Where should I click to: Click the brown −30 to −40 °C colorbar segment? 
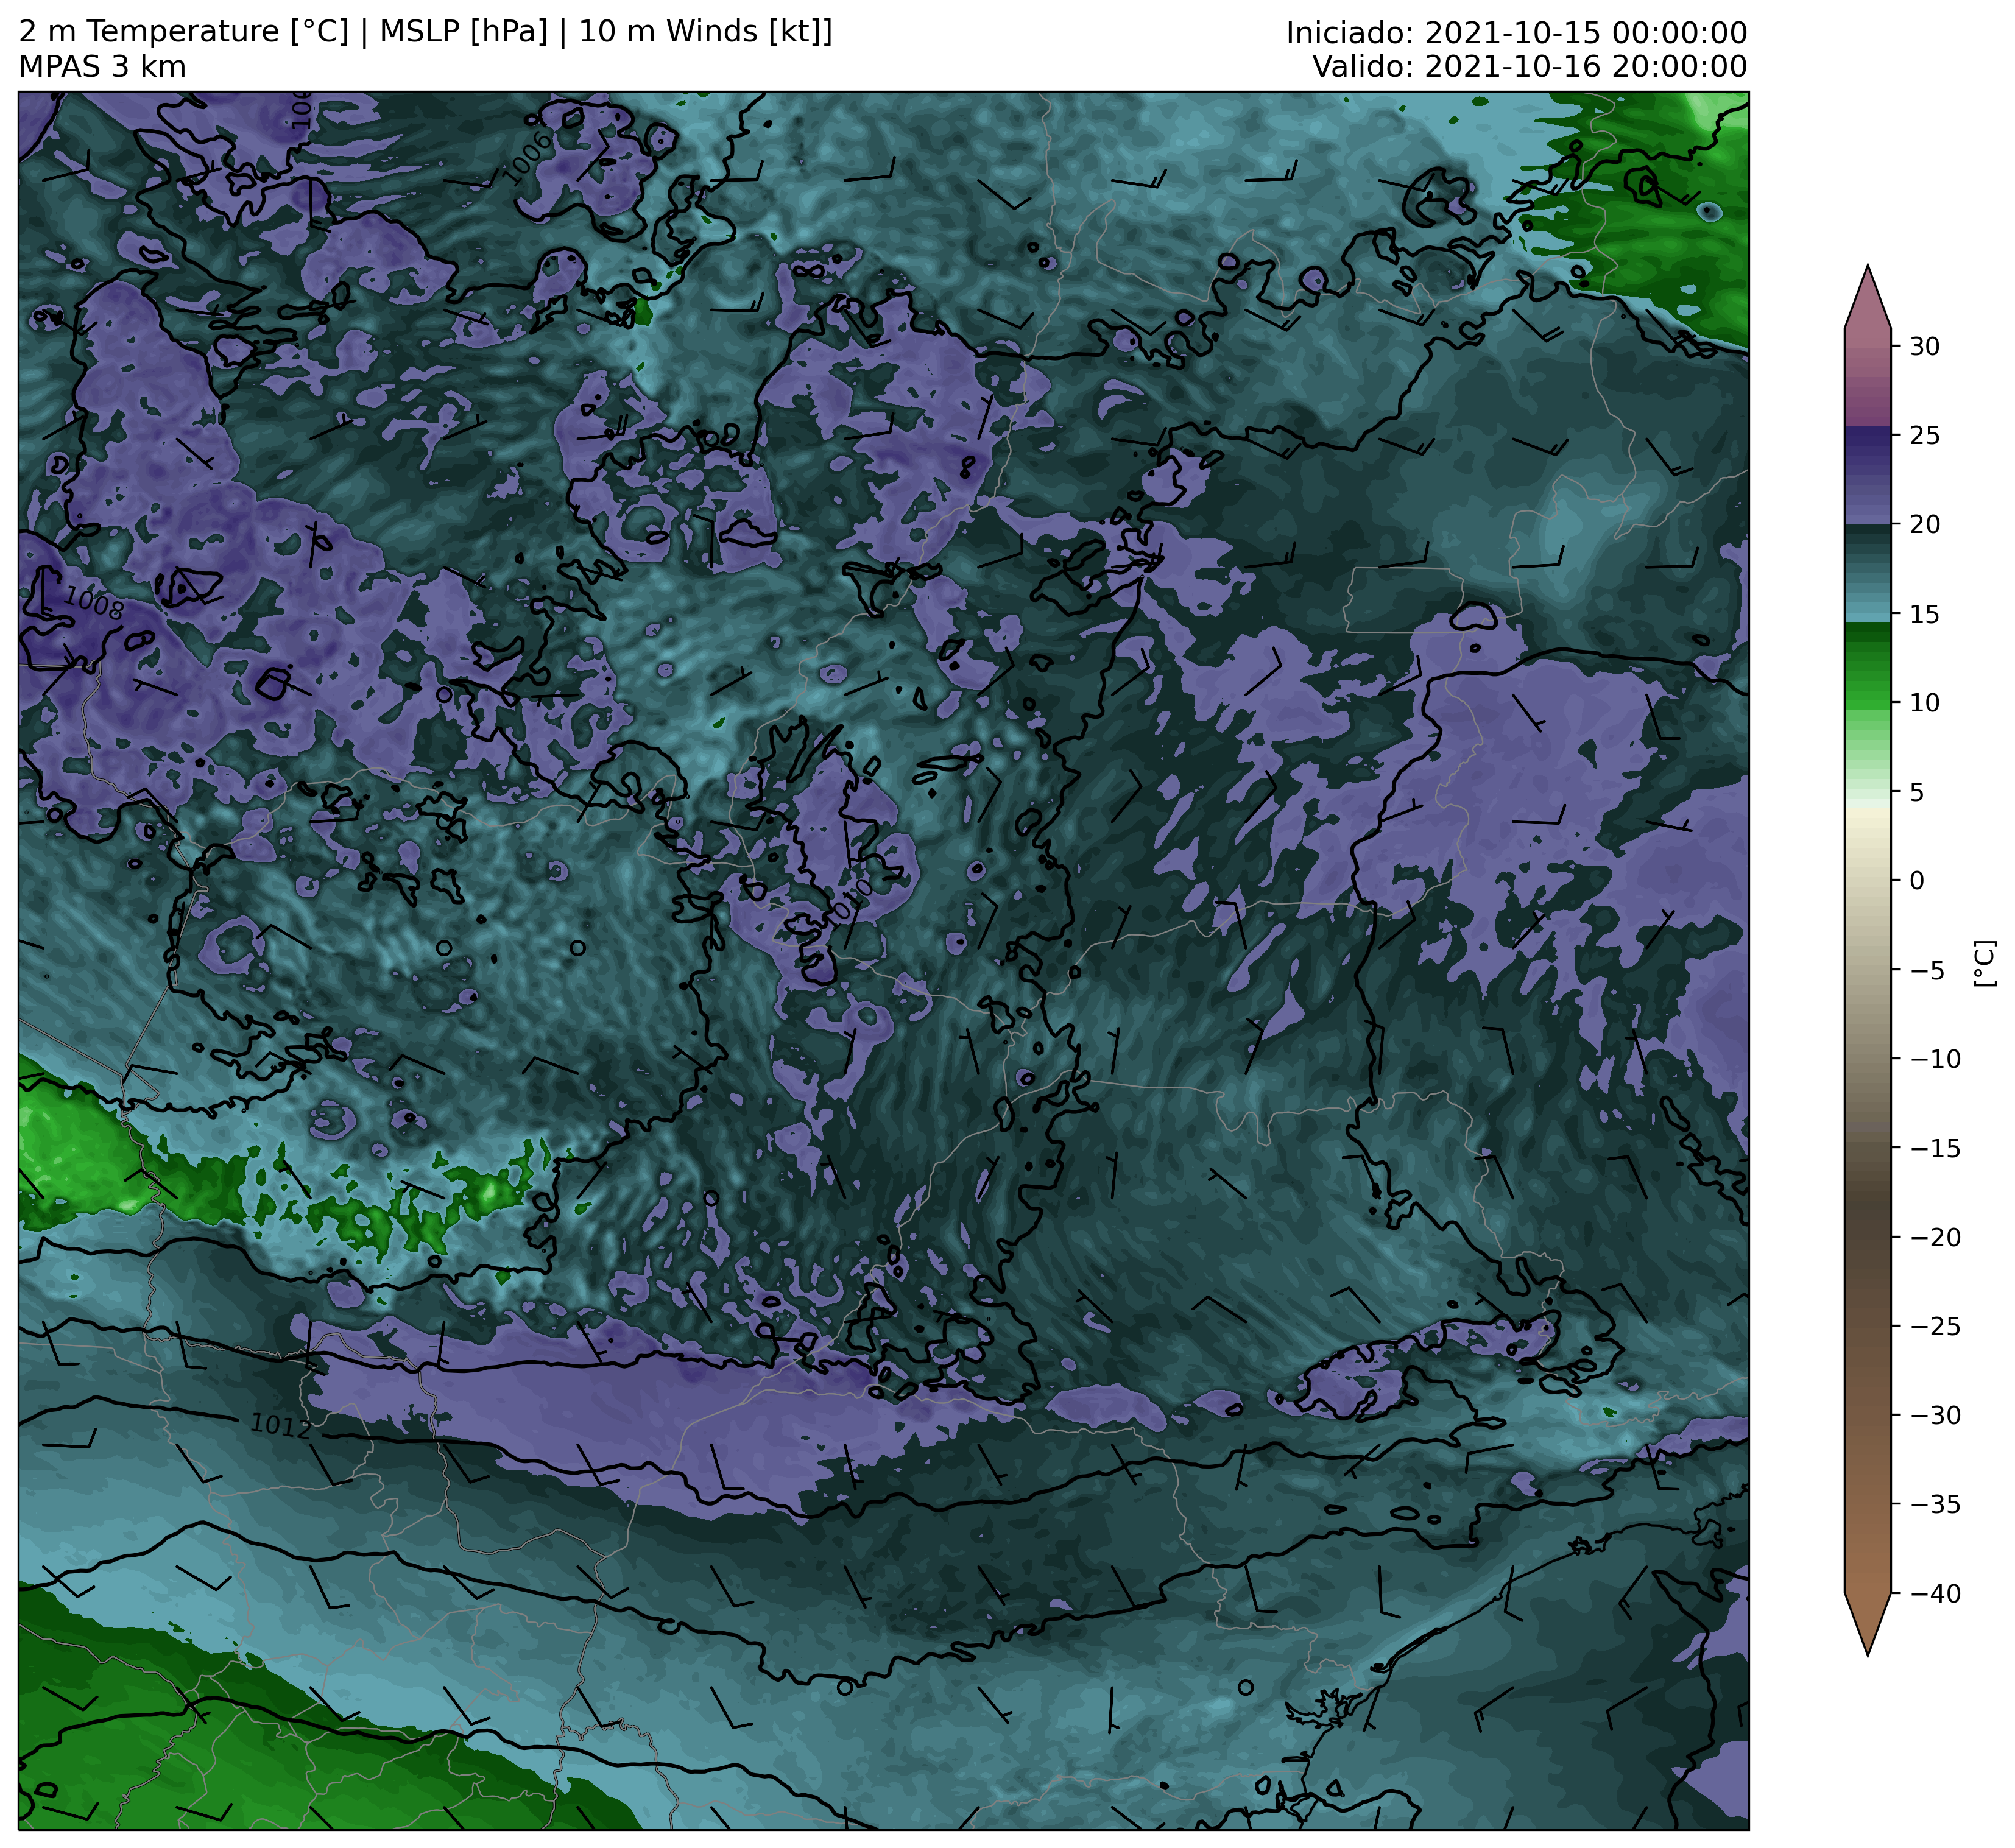click(x=1867, y=1504)
